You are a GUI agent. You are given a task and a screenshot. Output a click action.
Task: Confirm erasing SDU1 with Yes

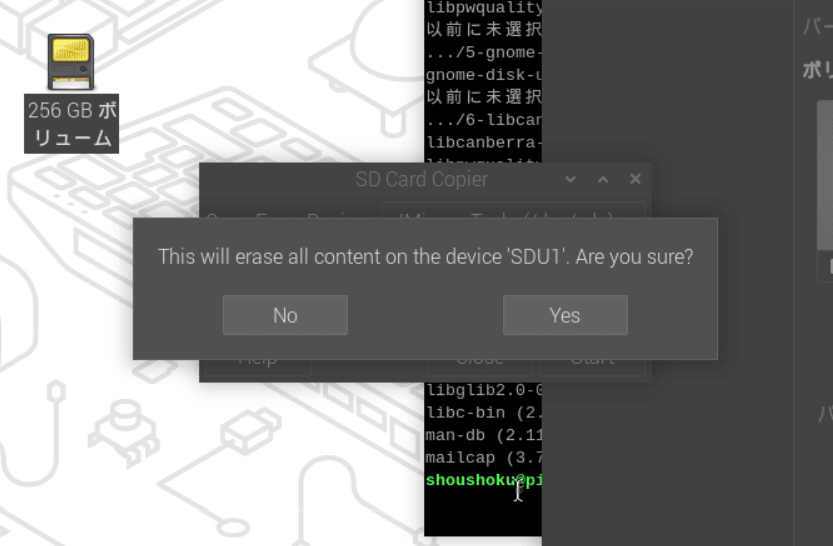565,315
